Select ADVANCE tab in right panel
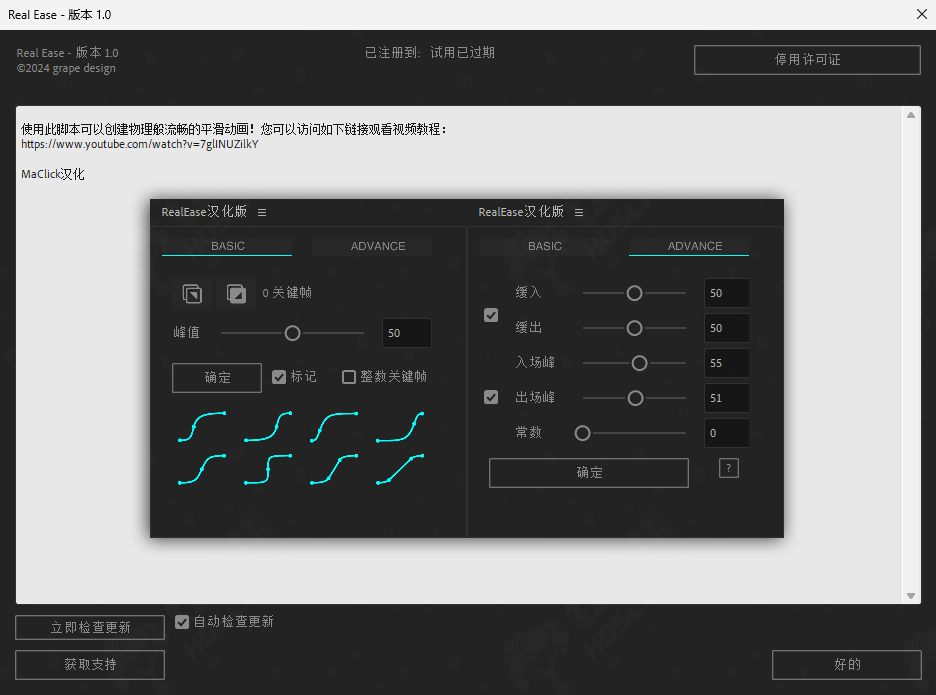Viewport: 936px width, 695px height. (x=695, y=246)
